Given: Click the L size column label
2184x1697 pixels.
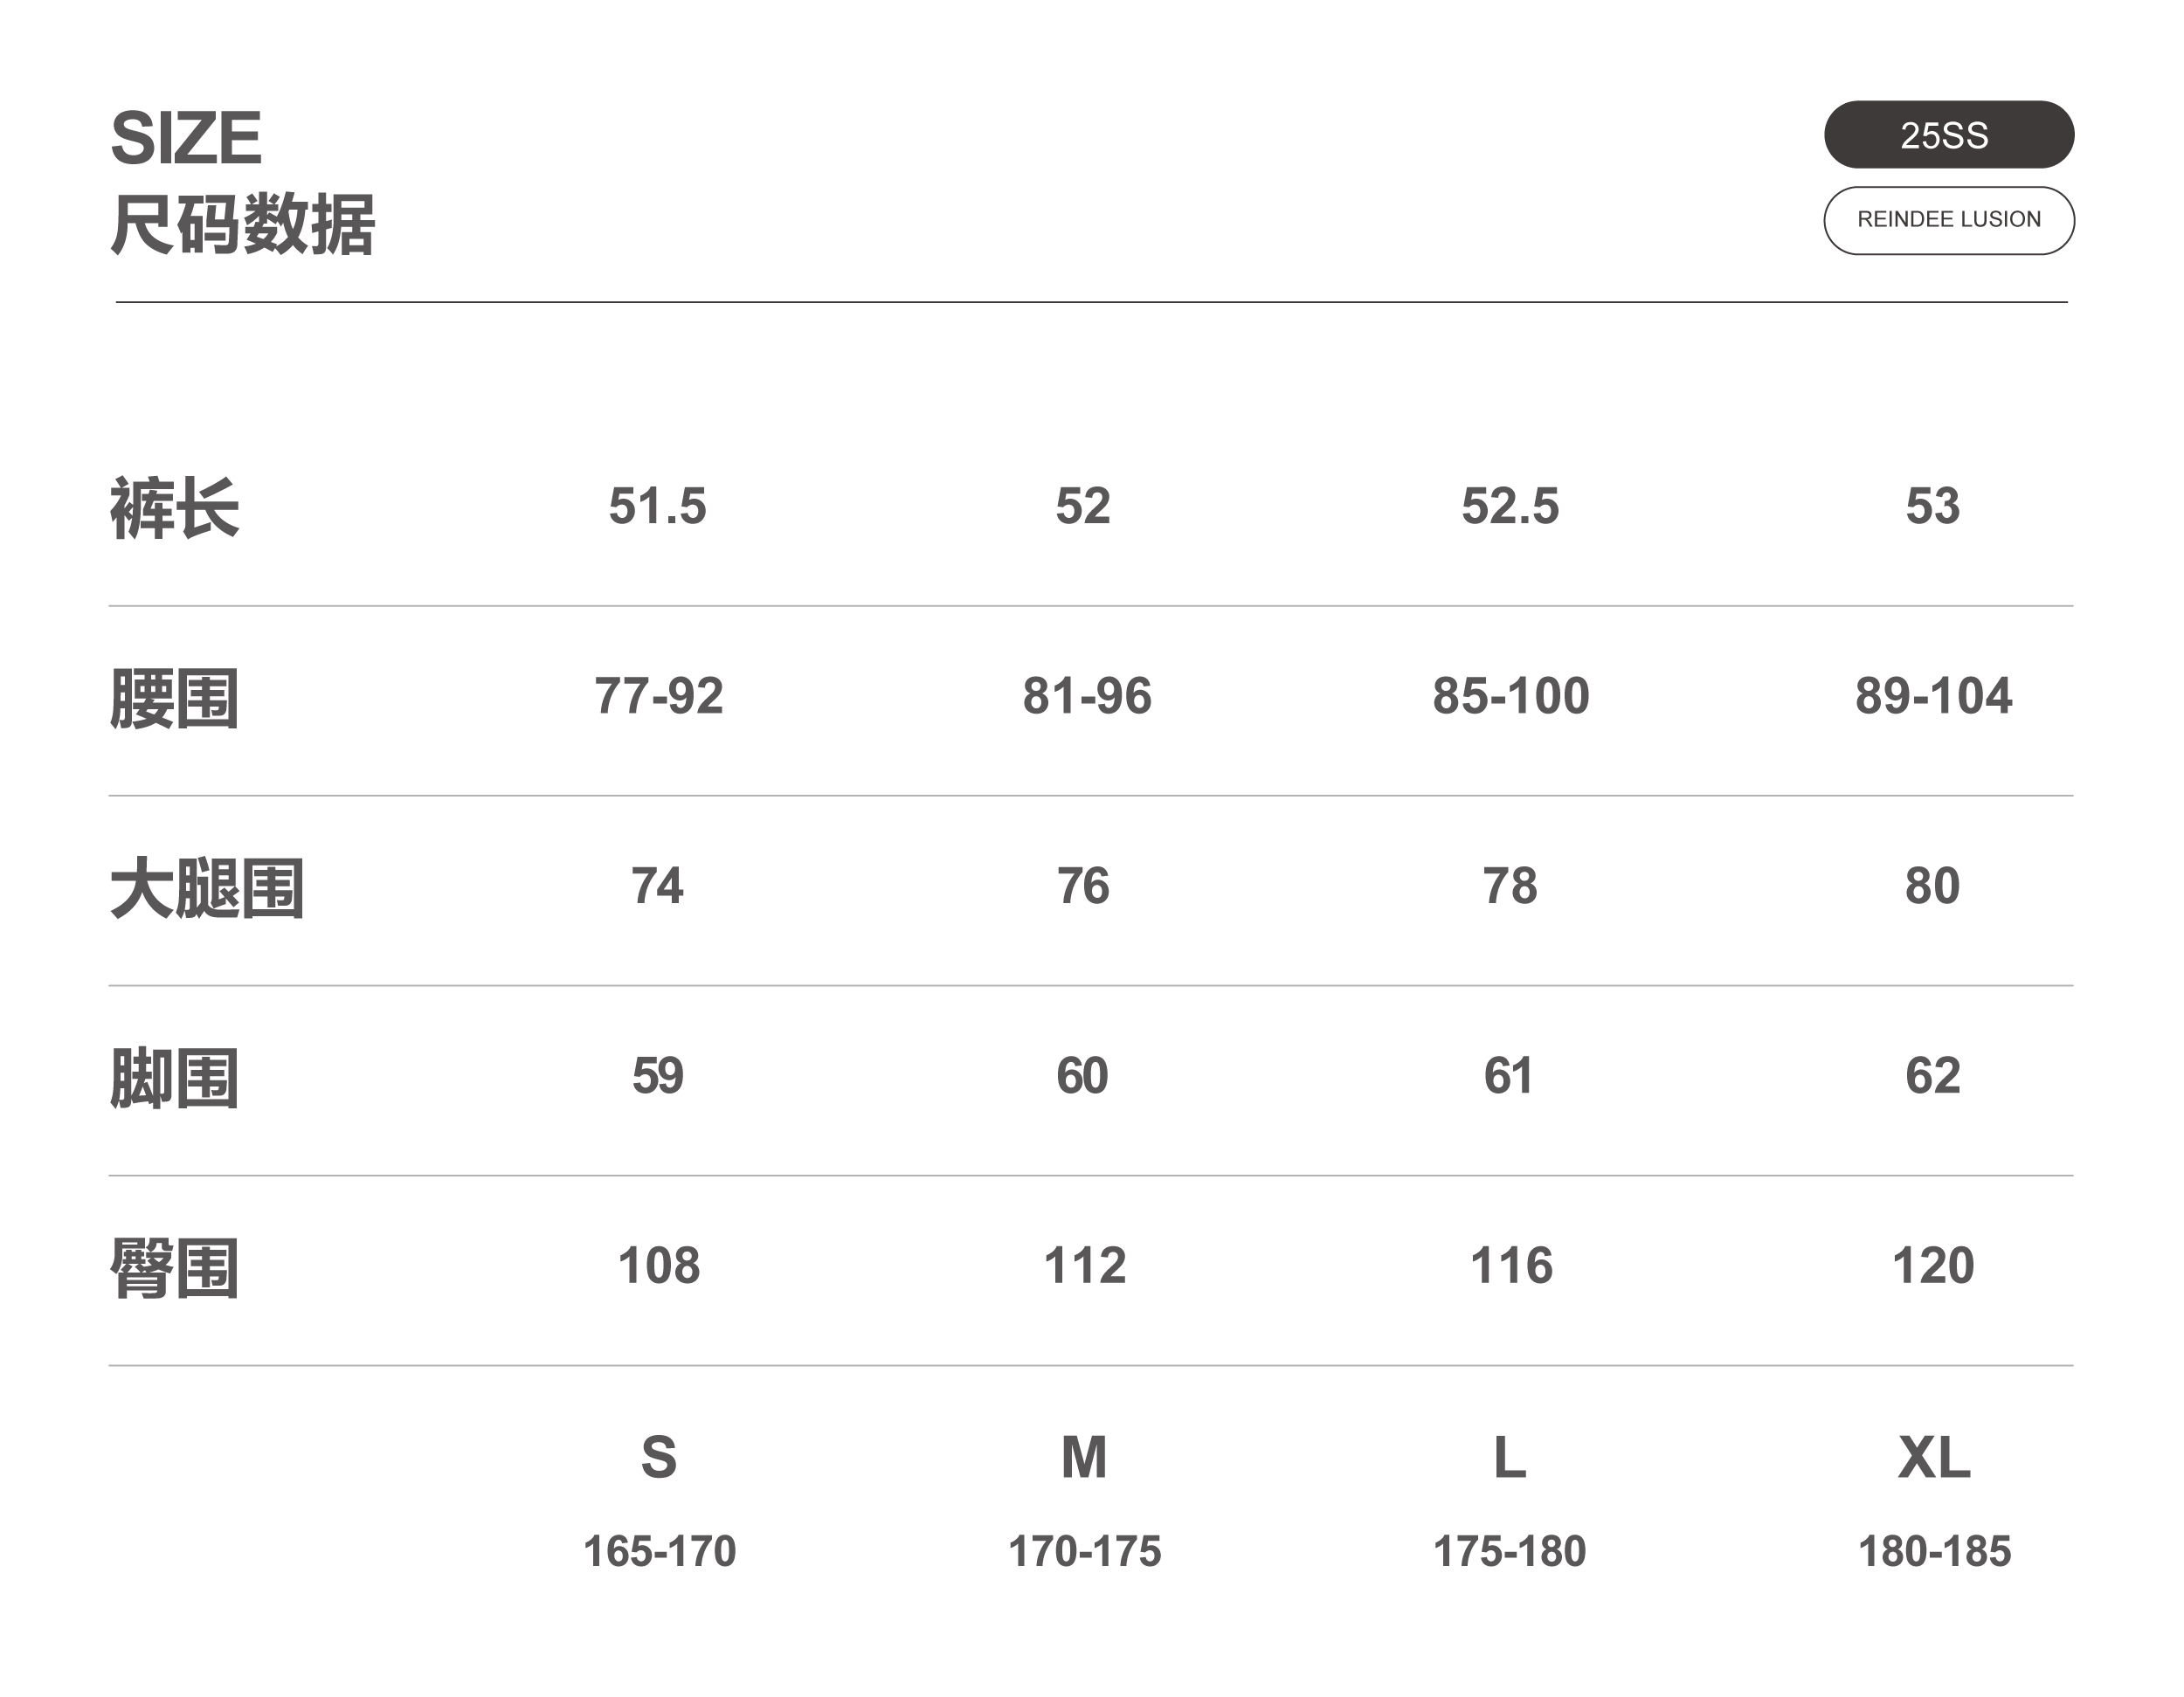Looking at the screenshot, I should (x=1510, y=1457).
